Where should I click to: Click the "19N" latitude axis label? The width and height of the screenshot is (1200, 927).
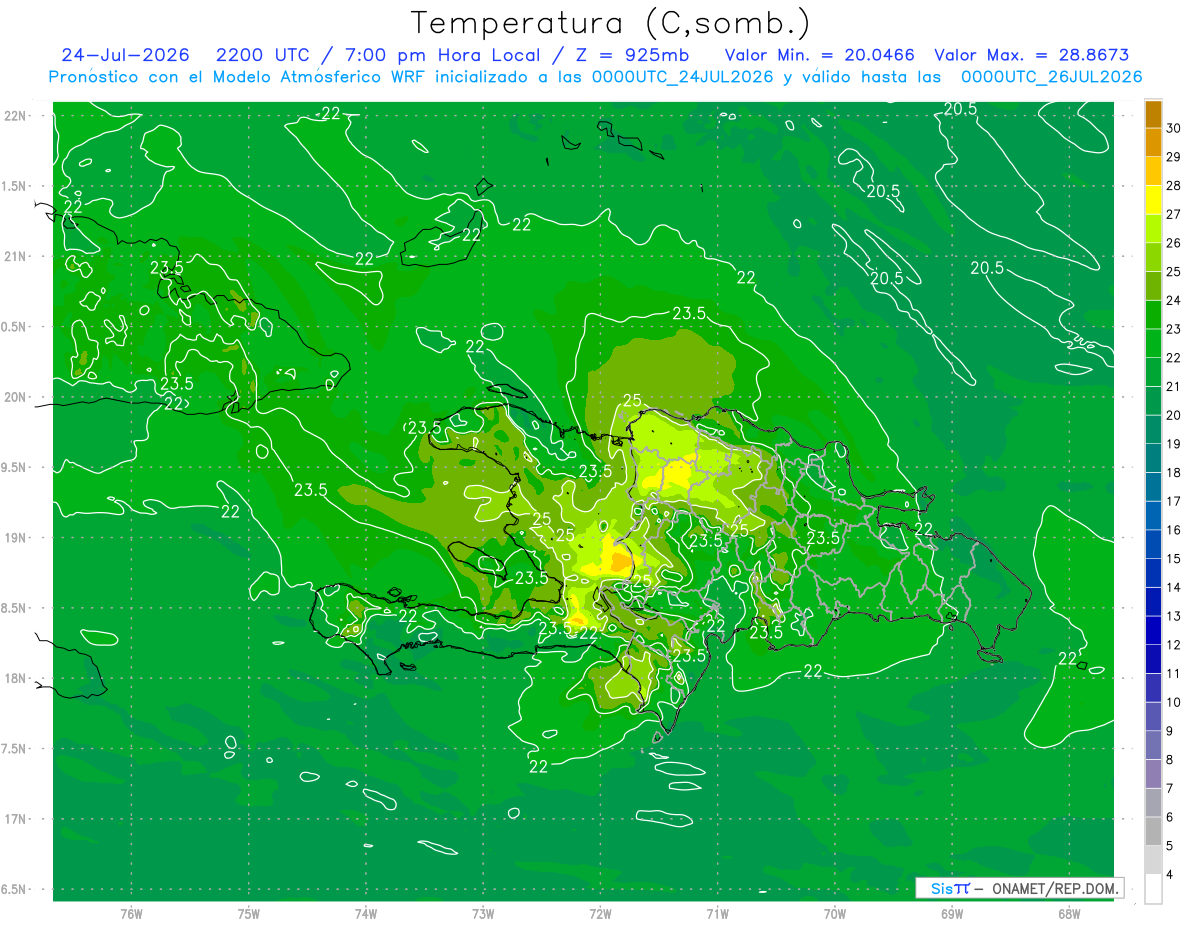(x=16, y=538)
